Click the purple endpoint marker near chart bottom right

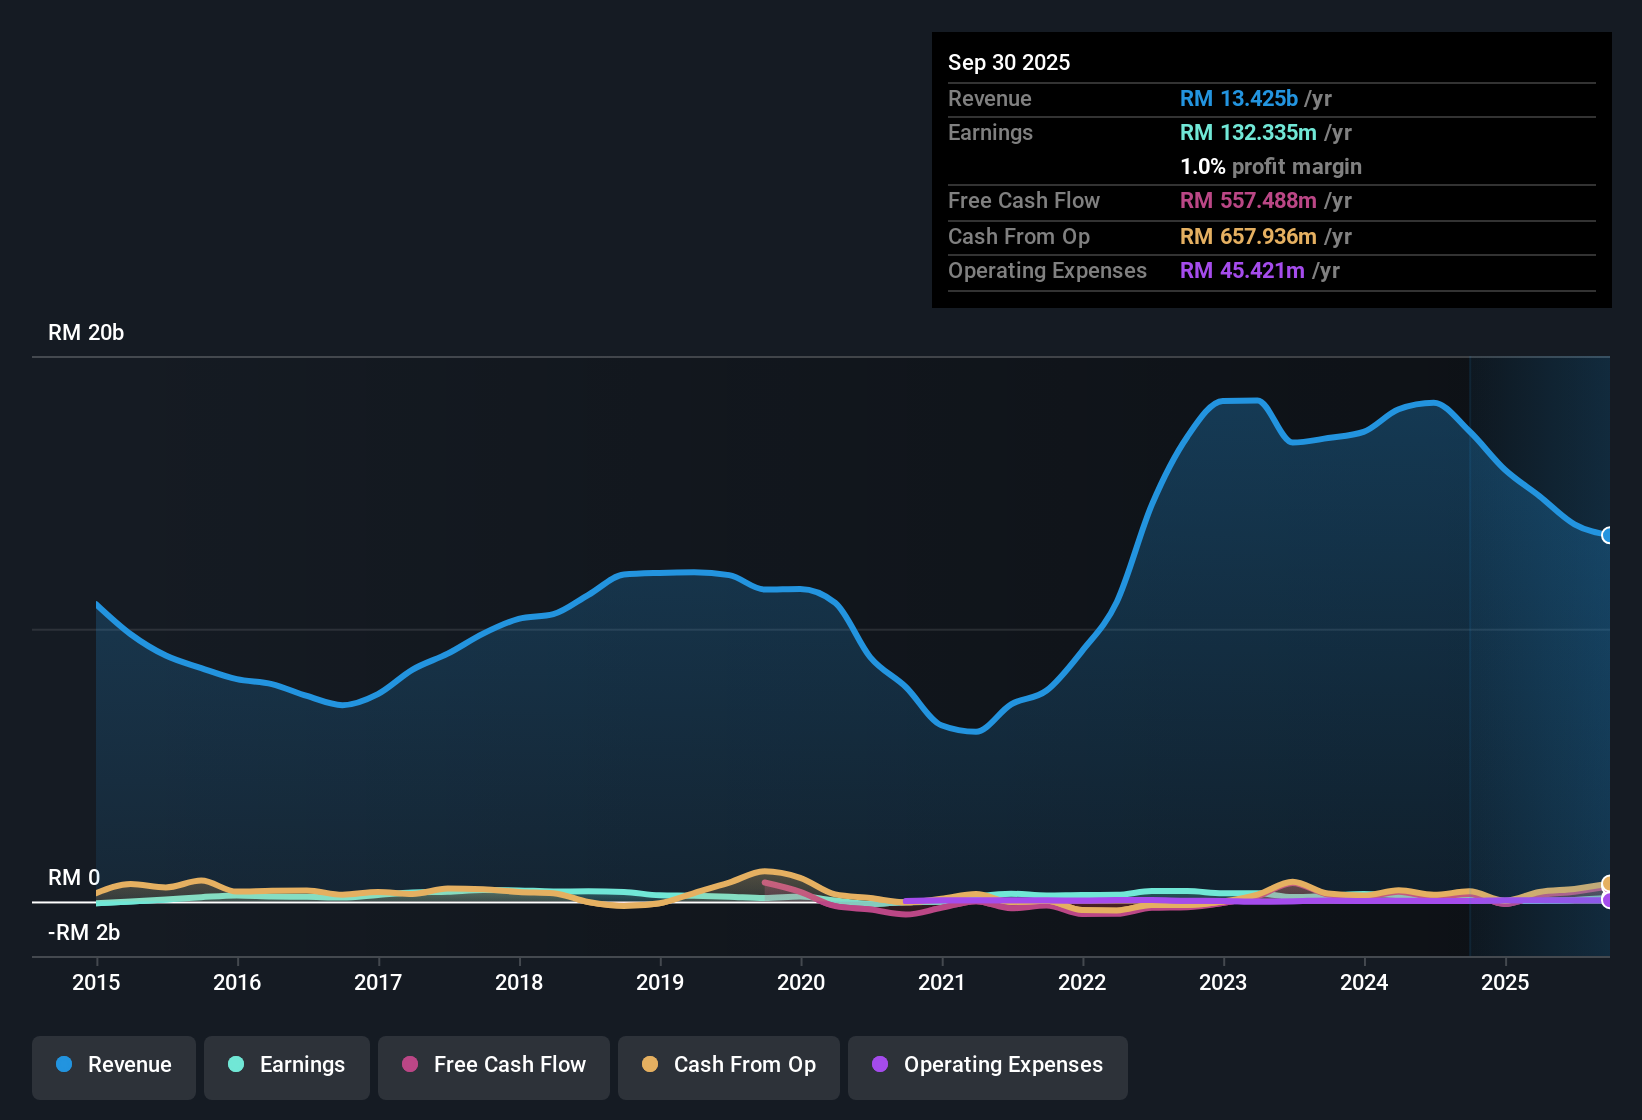pos(1608,901)
